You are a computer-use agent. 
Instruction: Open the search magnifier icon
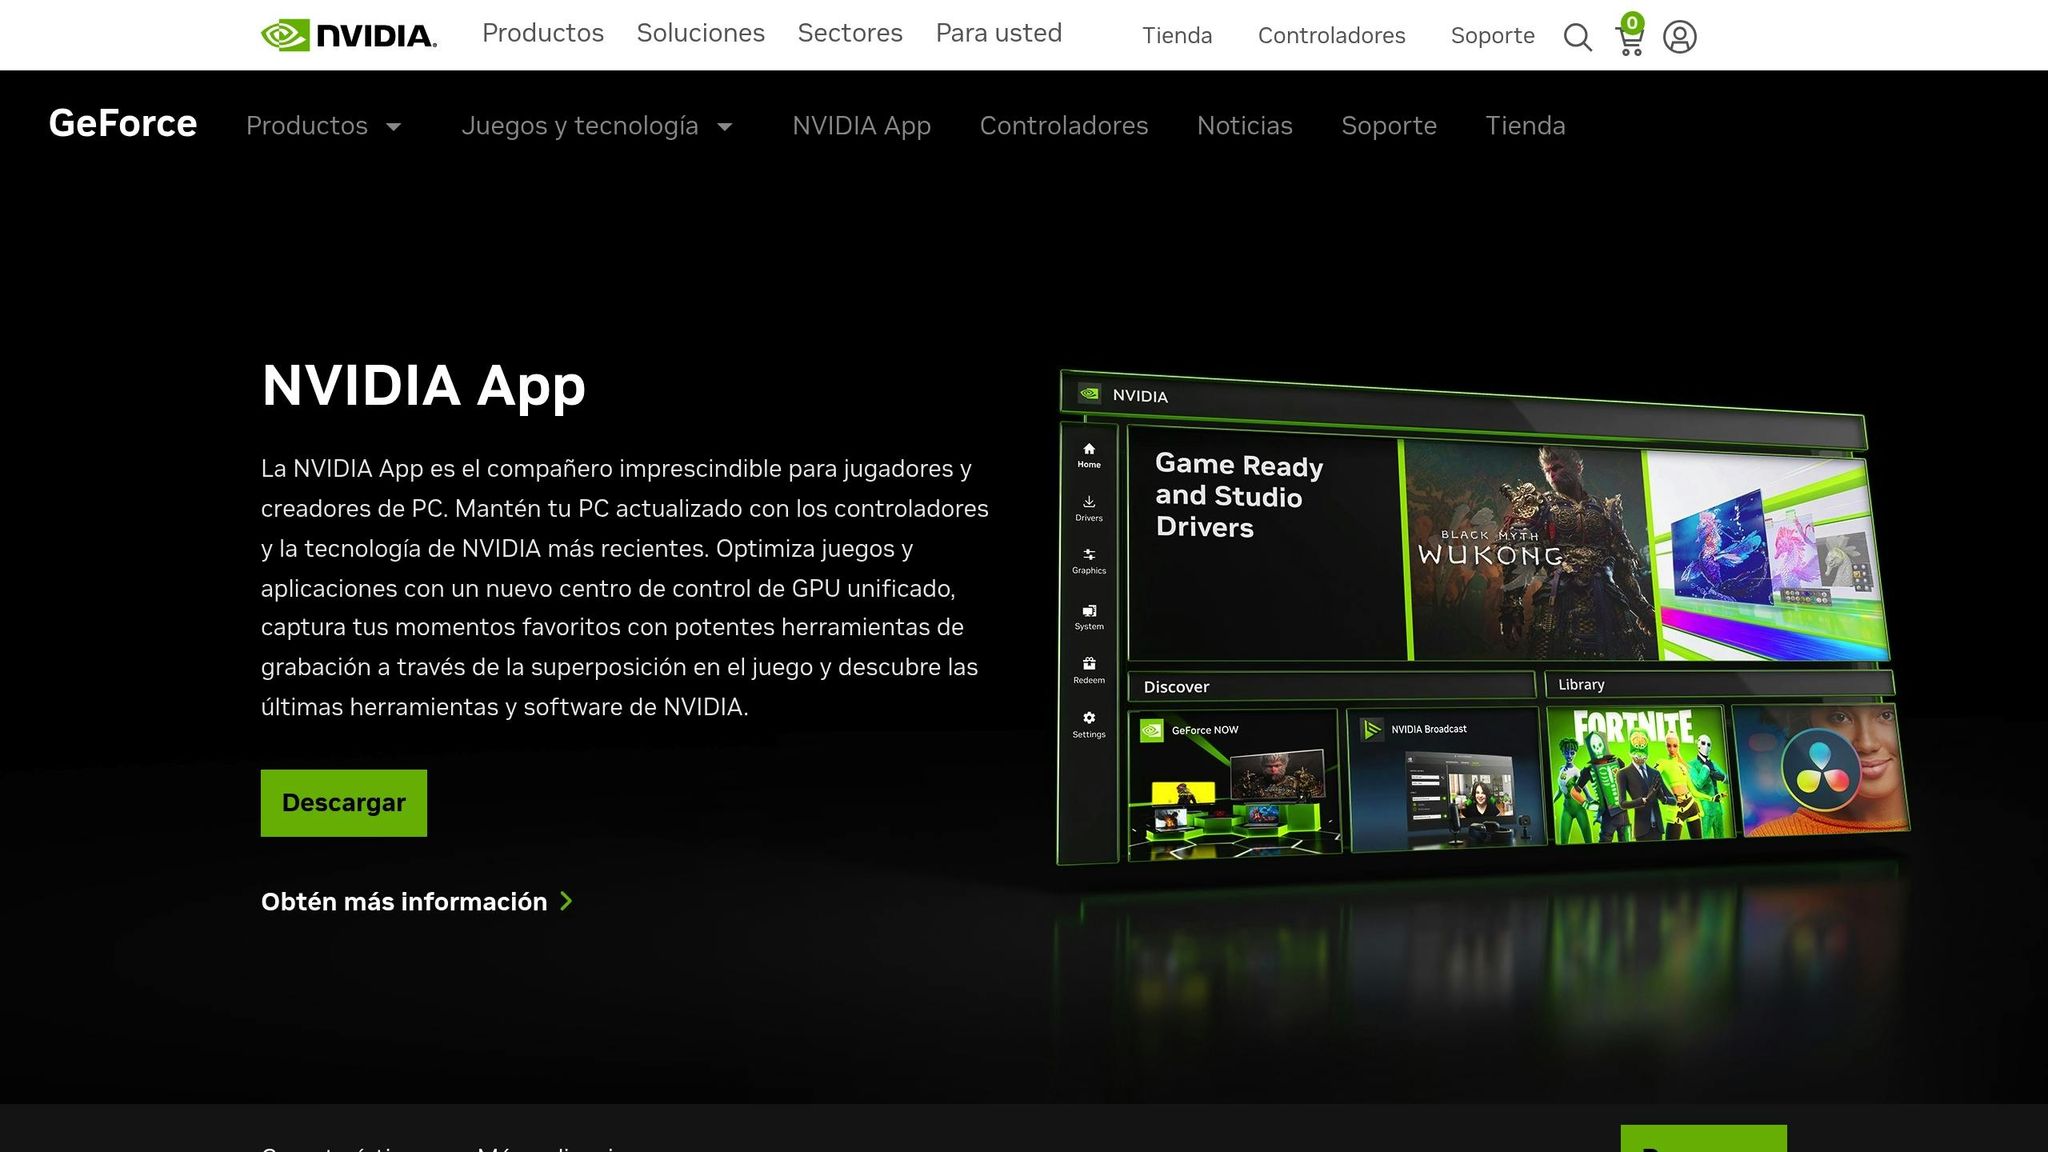point(1577,37)
